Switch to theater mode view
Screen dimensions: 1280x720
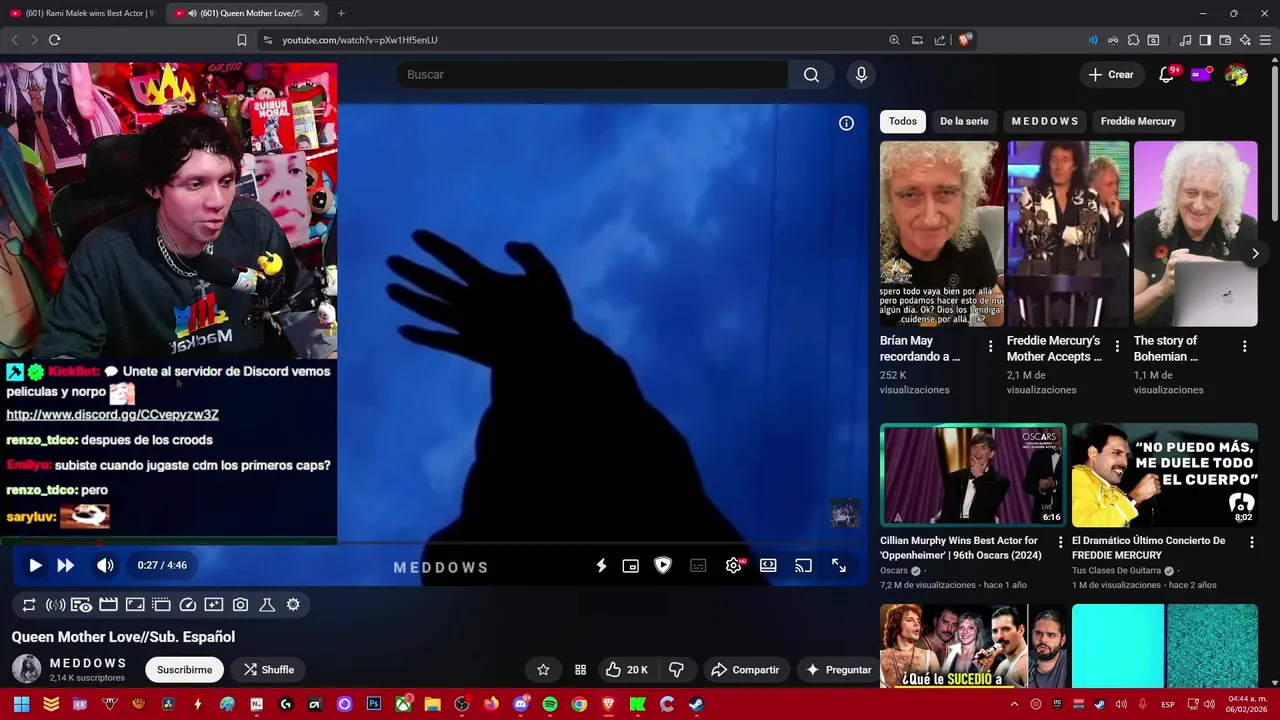click(768, 565)
